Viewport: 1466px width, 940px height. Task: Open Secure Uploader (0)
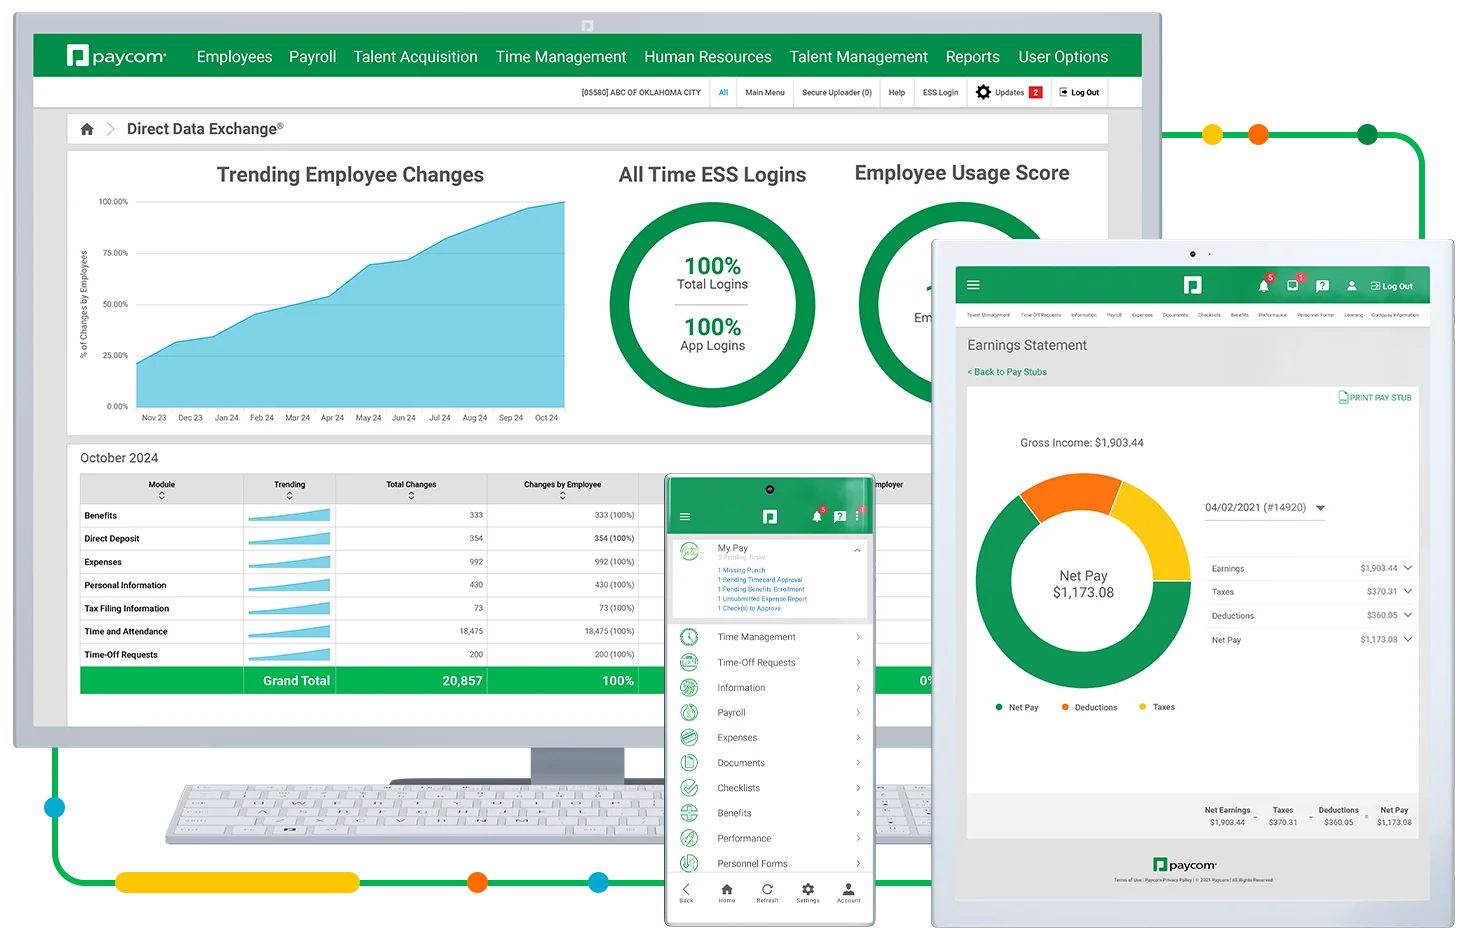point(837,92)
